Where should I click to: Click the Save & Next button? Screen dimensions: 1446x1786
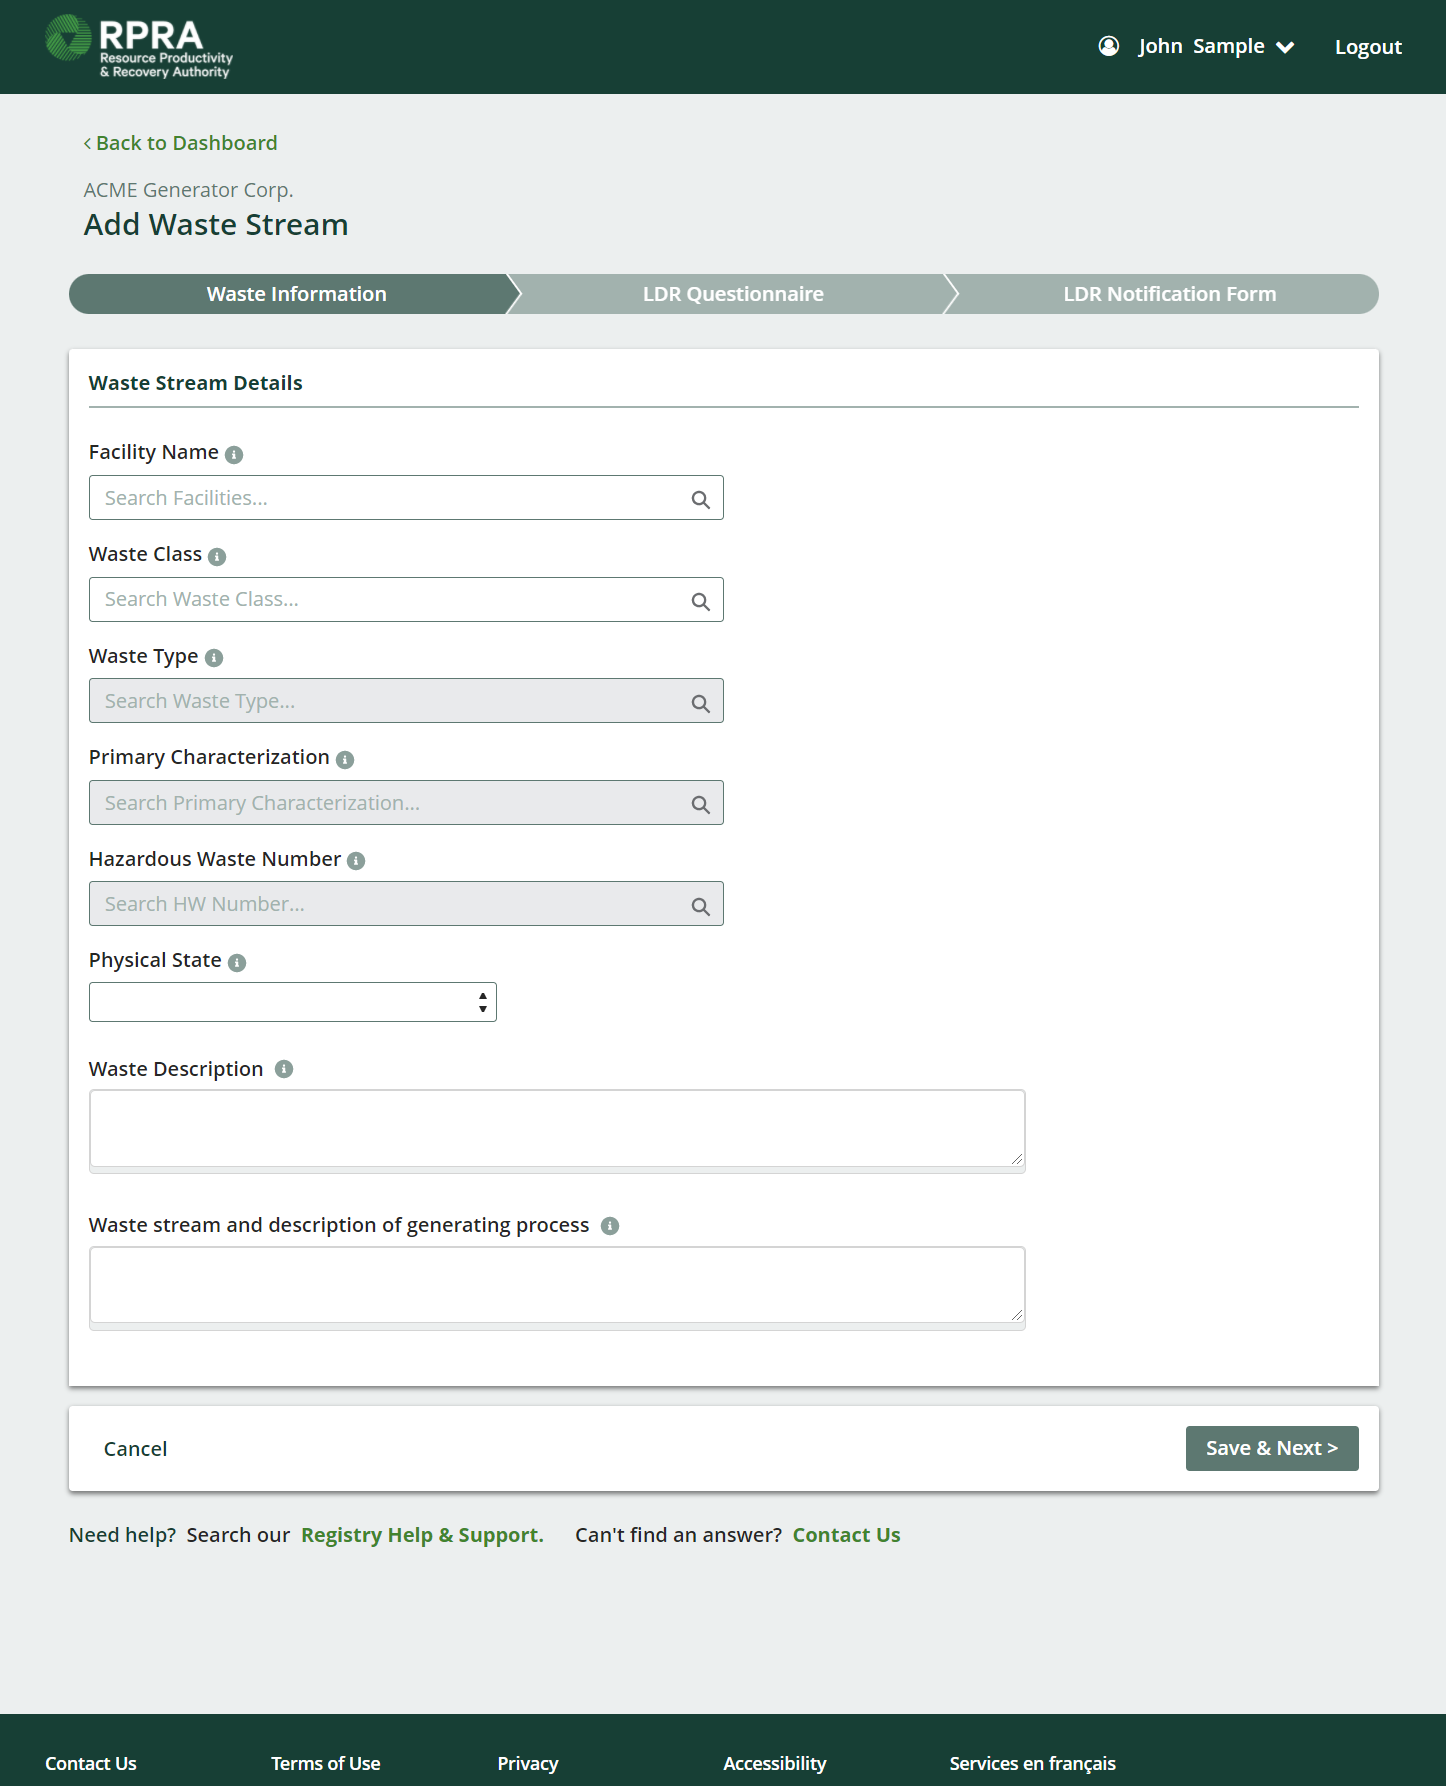point(1272,1448)
